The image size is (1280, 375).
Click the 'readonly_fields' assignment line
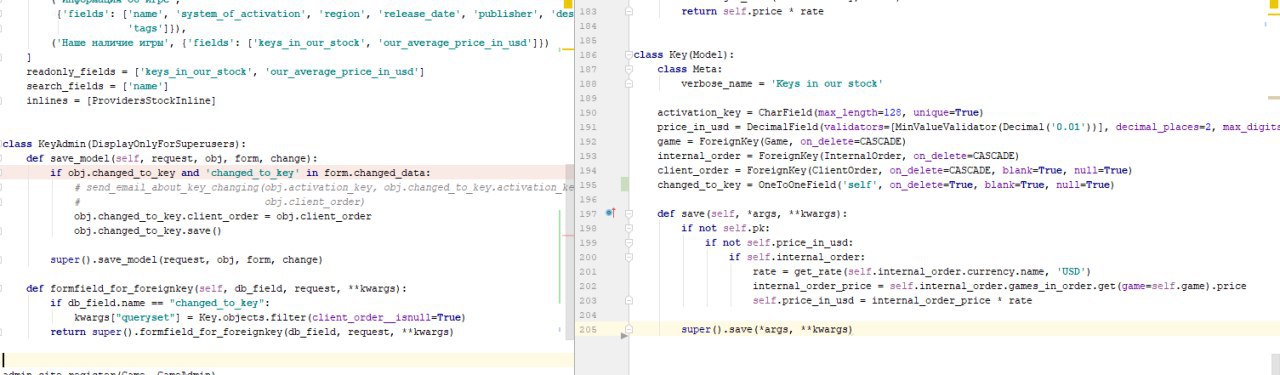click(225, 72)
